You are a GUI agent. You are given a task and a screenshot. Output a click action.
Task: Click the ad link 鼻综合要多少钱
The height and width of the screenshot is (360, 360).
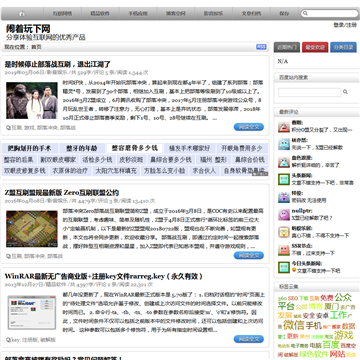(x=171, y=159)
